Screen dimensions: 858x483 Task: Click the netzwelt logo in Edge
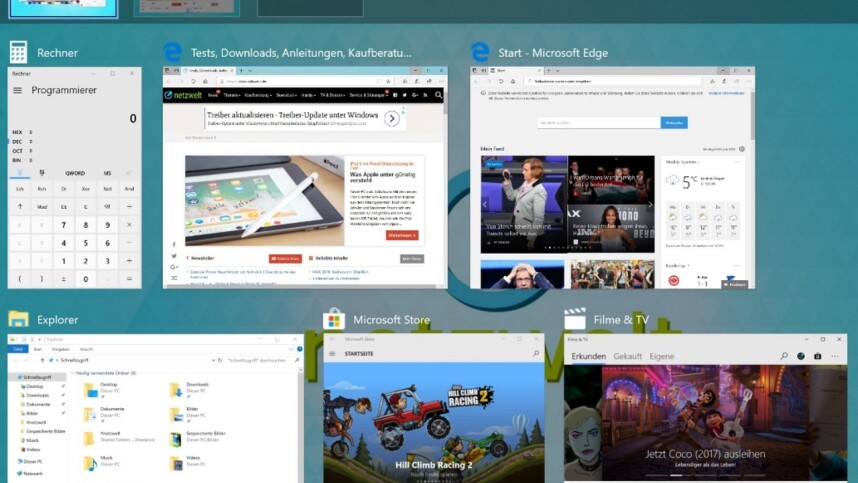[183, 95]
